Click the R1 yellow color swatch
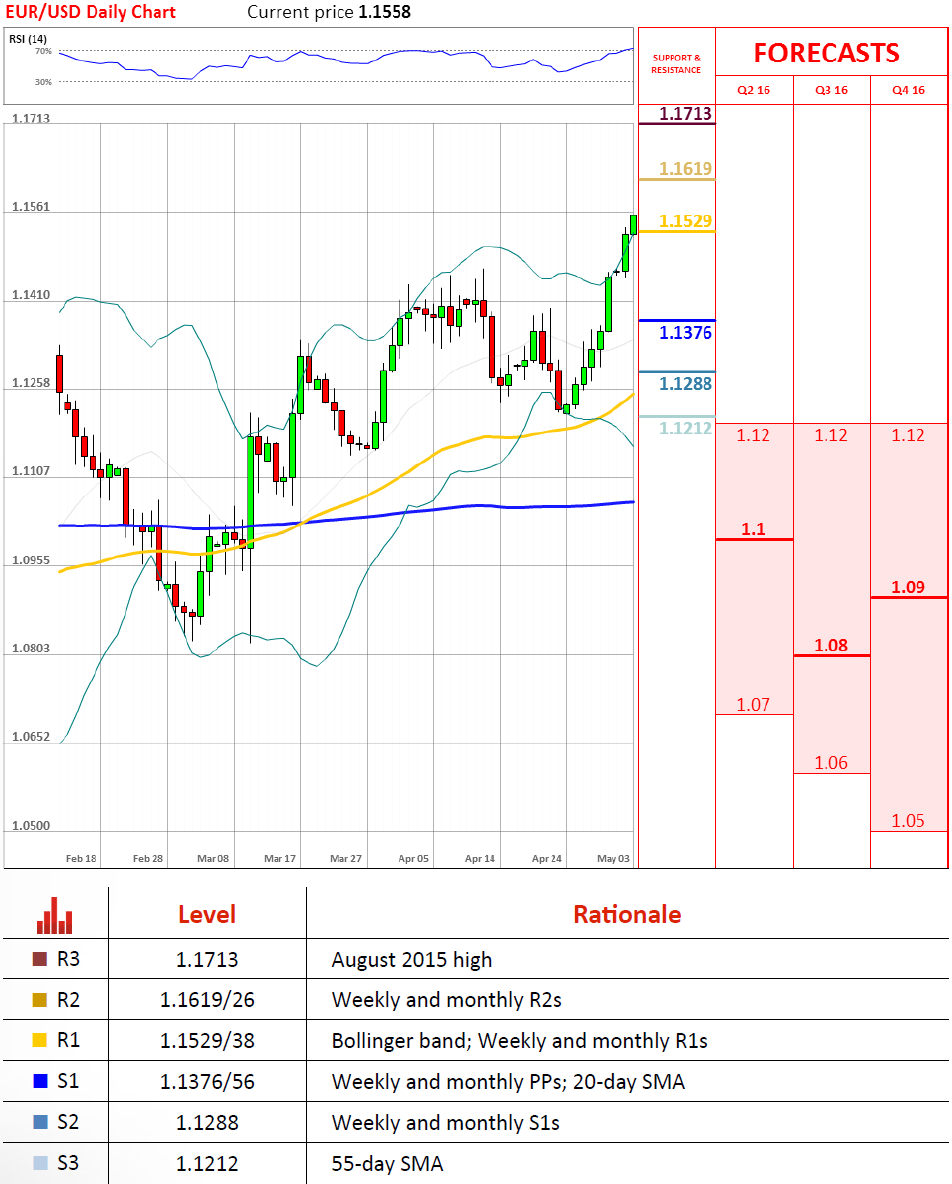952x1184 pixels. coord(40,1040)
